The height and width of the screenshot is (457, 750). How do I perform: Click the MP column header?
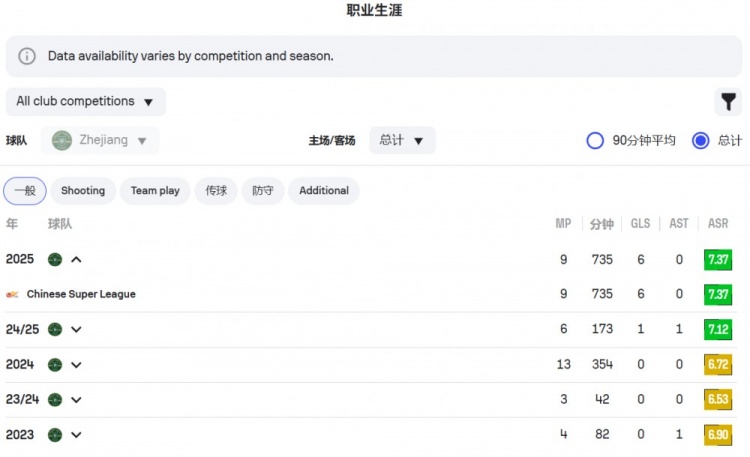(x=563, y=223)
